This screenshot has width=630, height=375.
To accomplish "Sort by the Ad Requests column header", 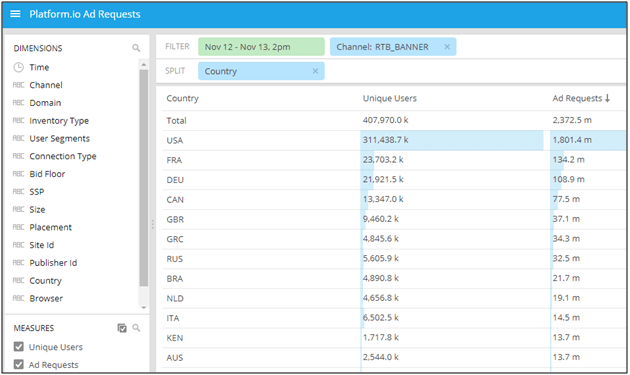I will 577,98.
